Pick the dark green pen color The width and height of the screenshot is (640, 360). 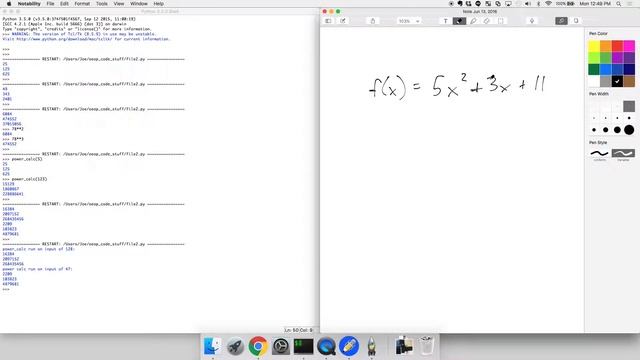point(594,69)
